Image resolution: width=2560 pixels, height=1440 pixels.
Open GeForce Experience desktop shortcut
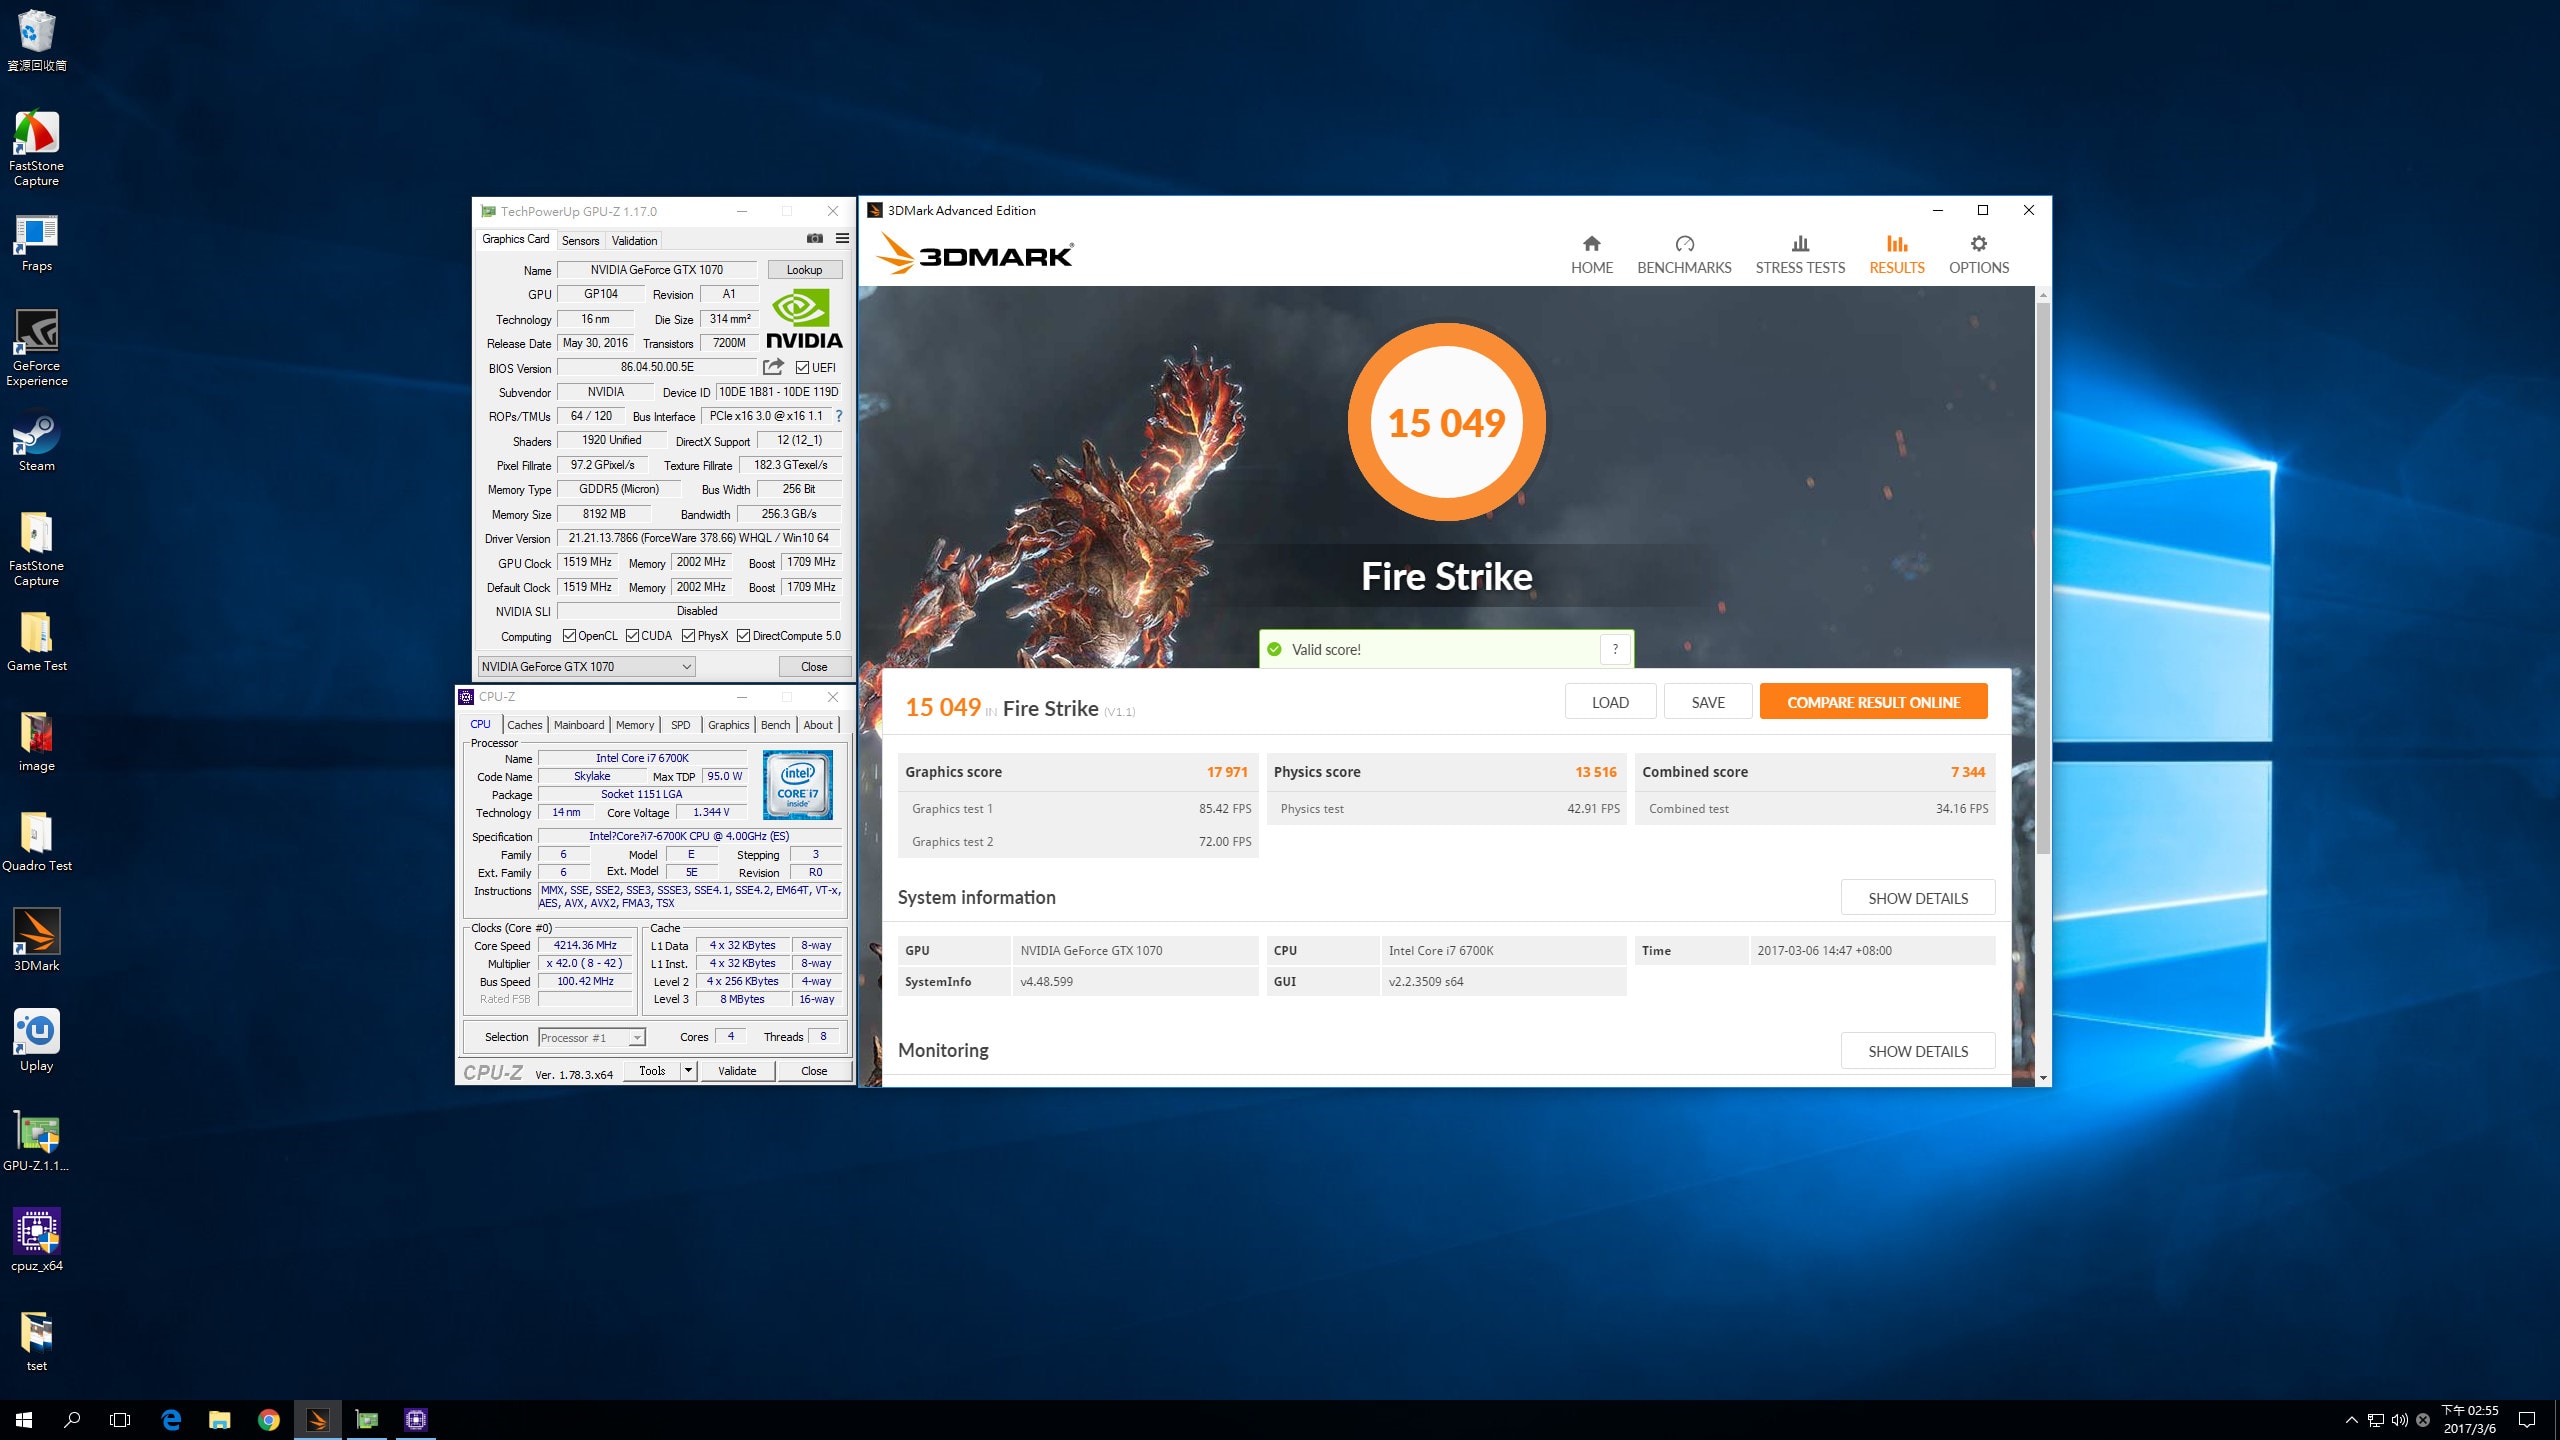[36, 347]
